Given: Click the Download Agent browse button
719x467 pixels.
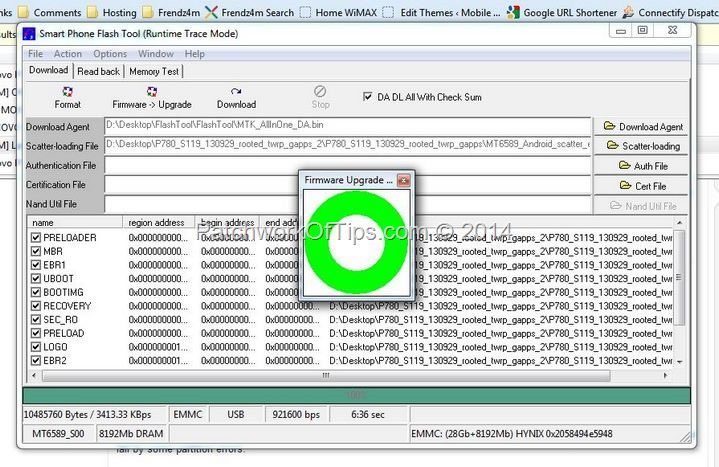Looking at the screenshot, I should tap(642, 127).
